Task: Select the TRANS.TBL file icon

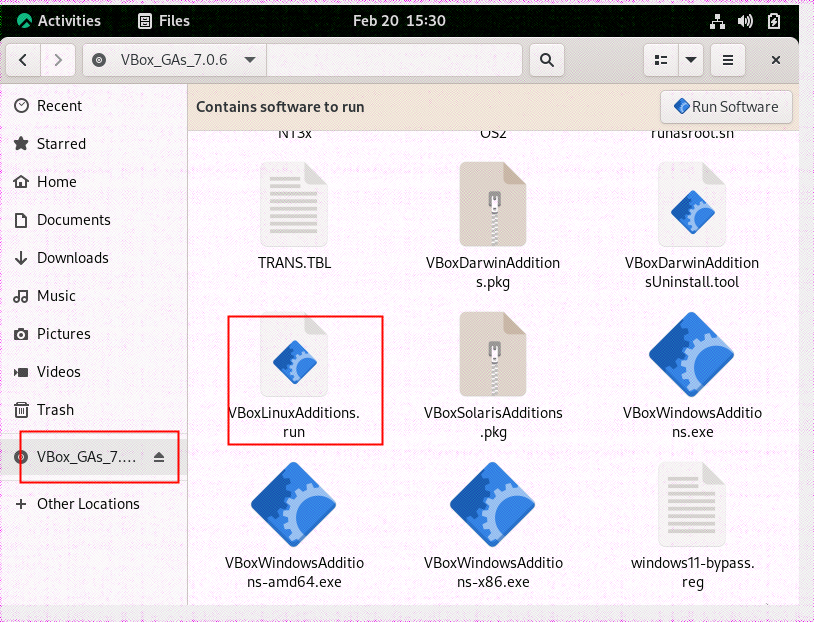Action: [294, 205]
